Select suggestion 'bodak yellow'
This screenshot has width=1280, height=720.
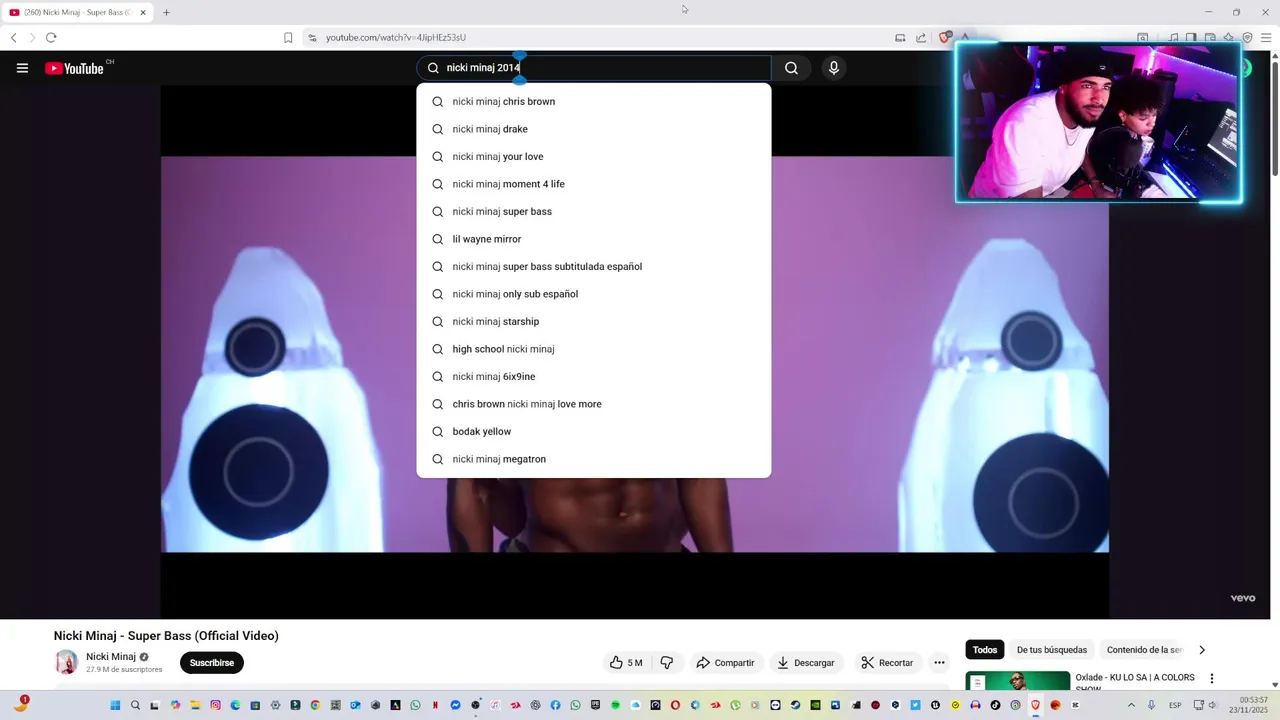pyautogui.click(x=594, y=431)
